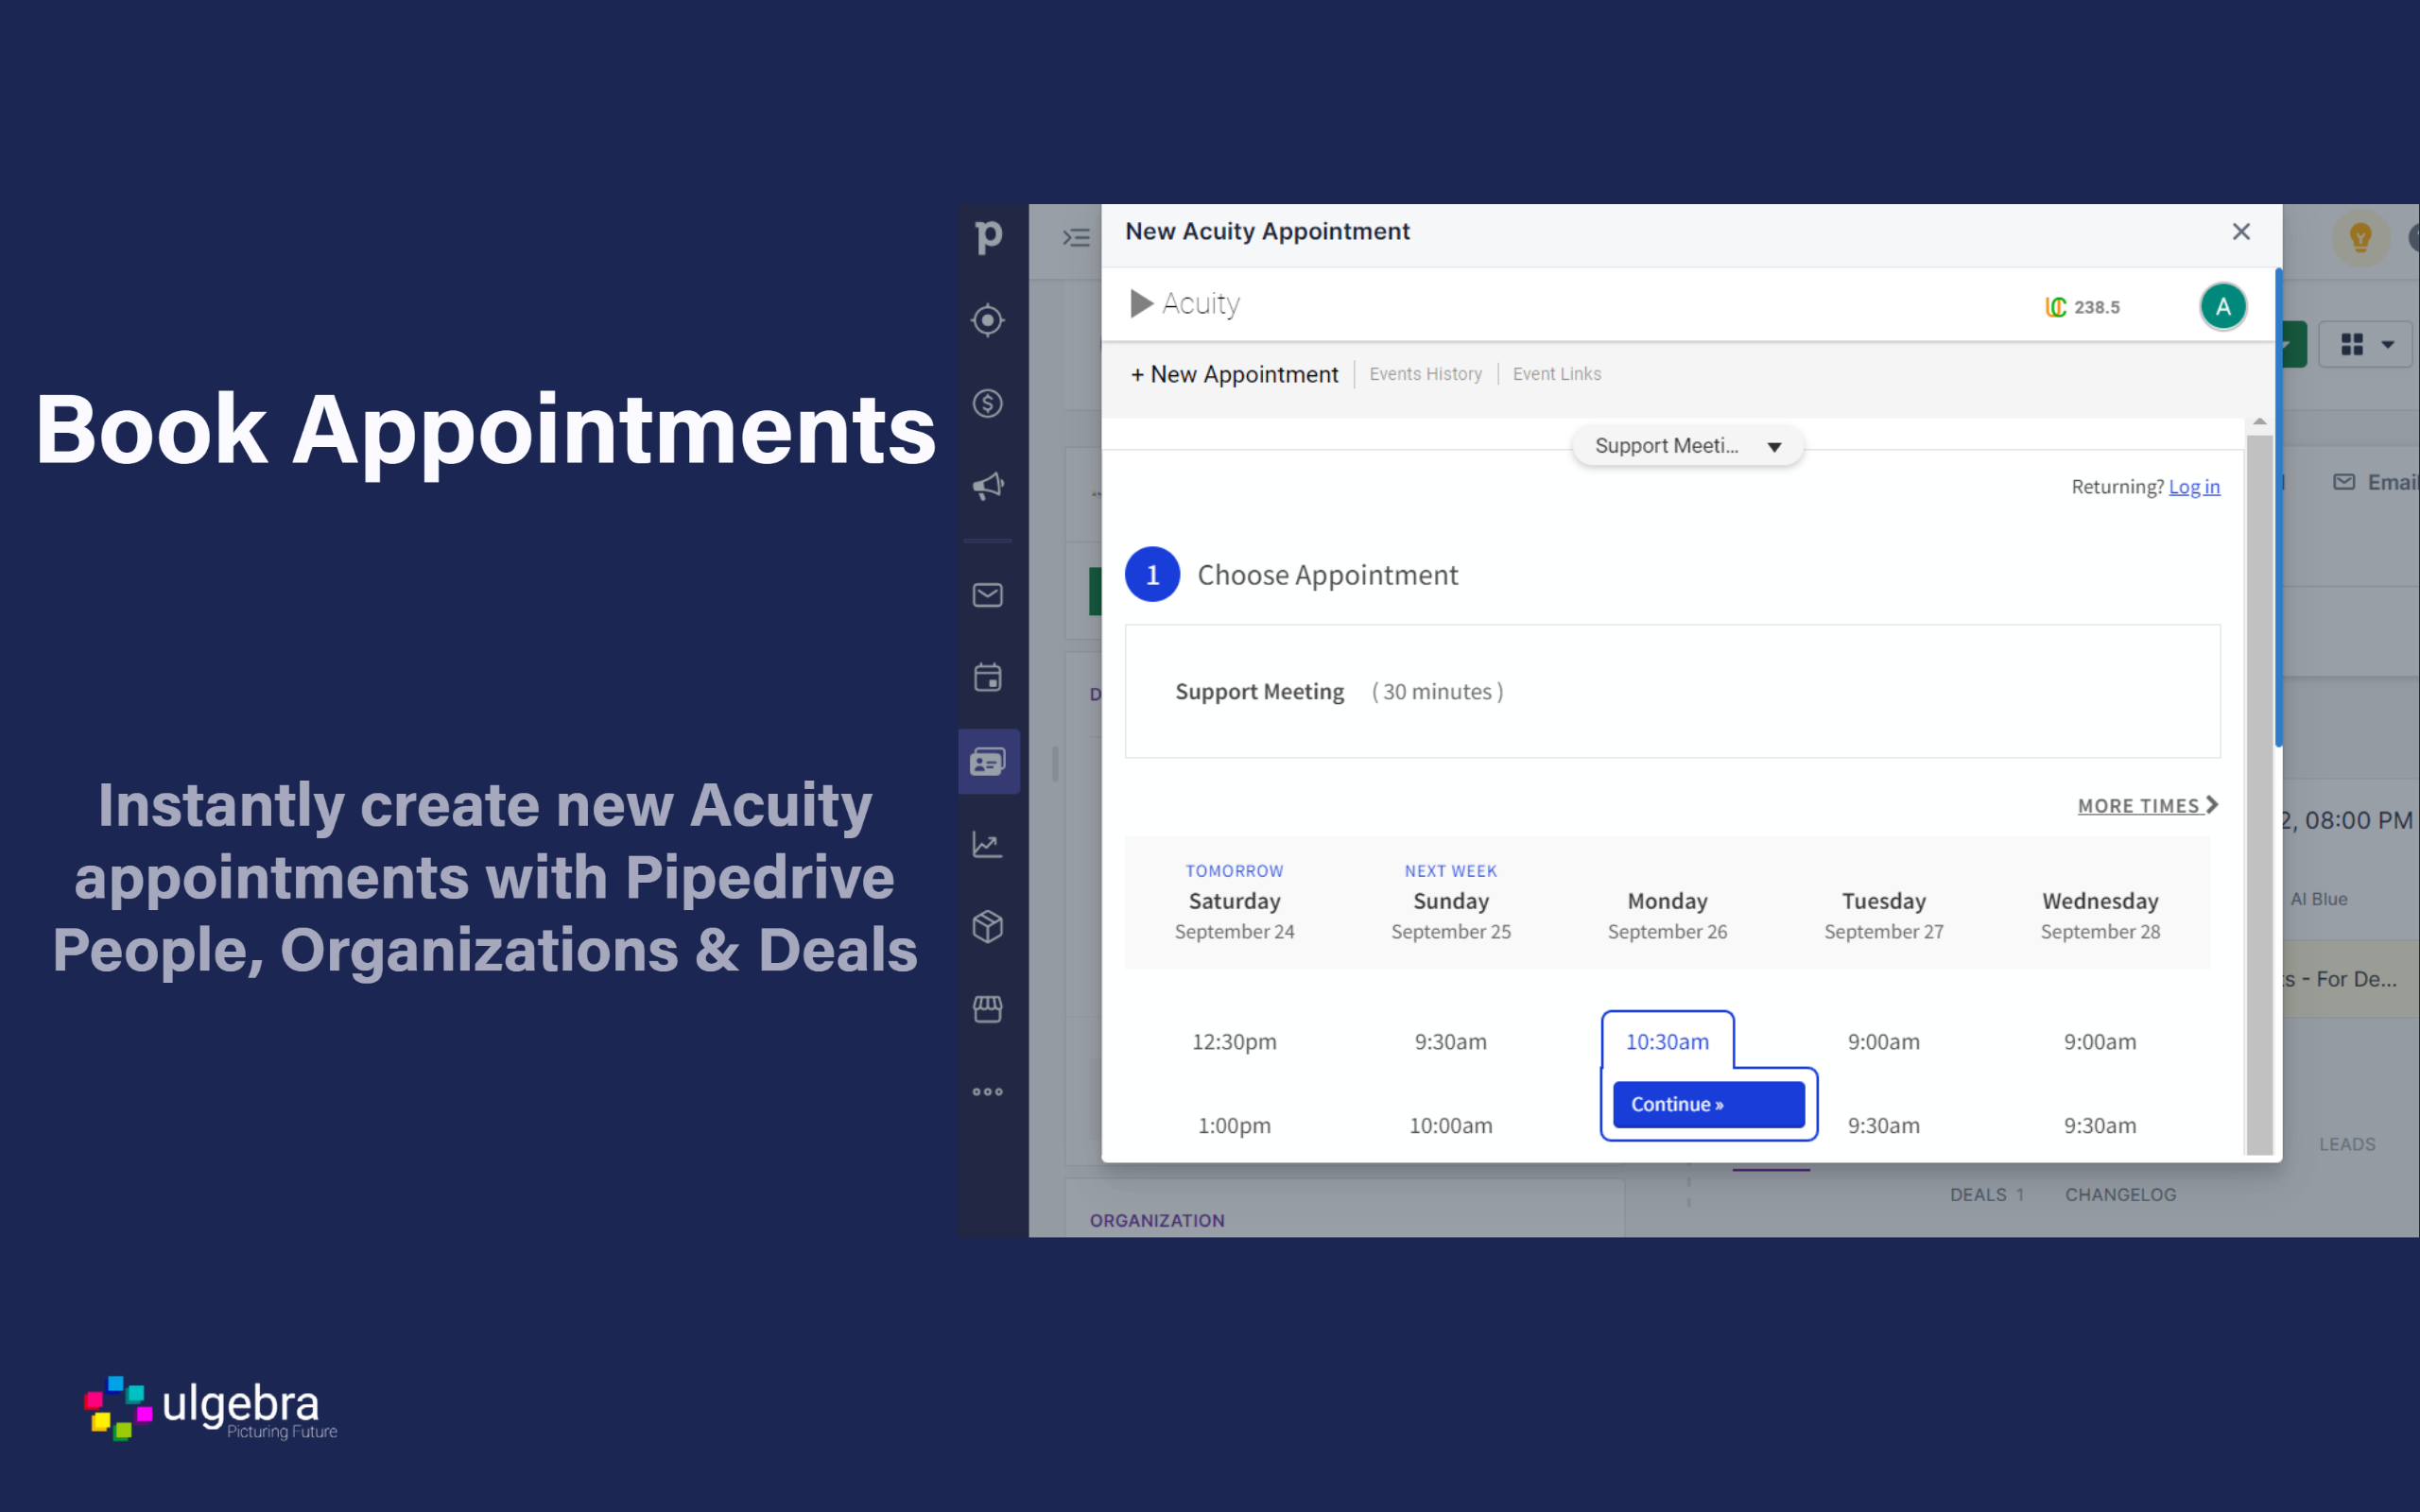Open the green A user avatar
This screenshot has width=2420, height=1512.
click(2223, 306)
